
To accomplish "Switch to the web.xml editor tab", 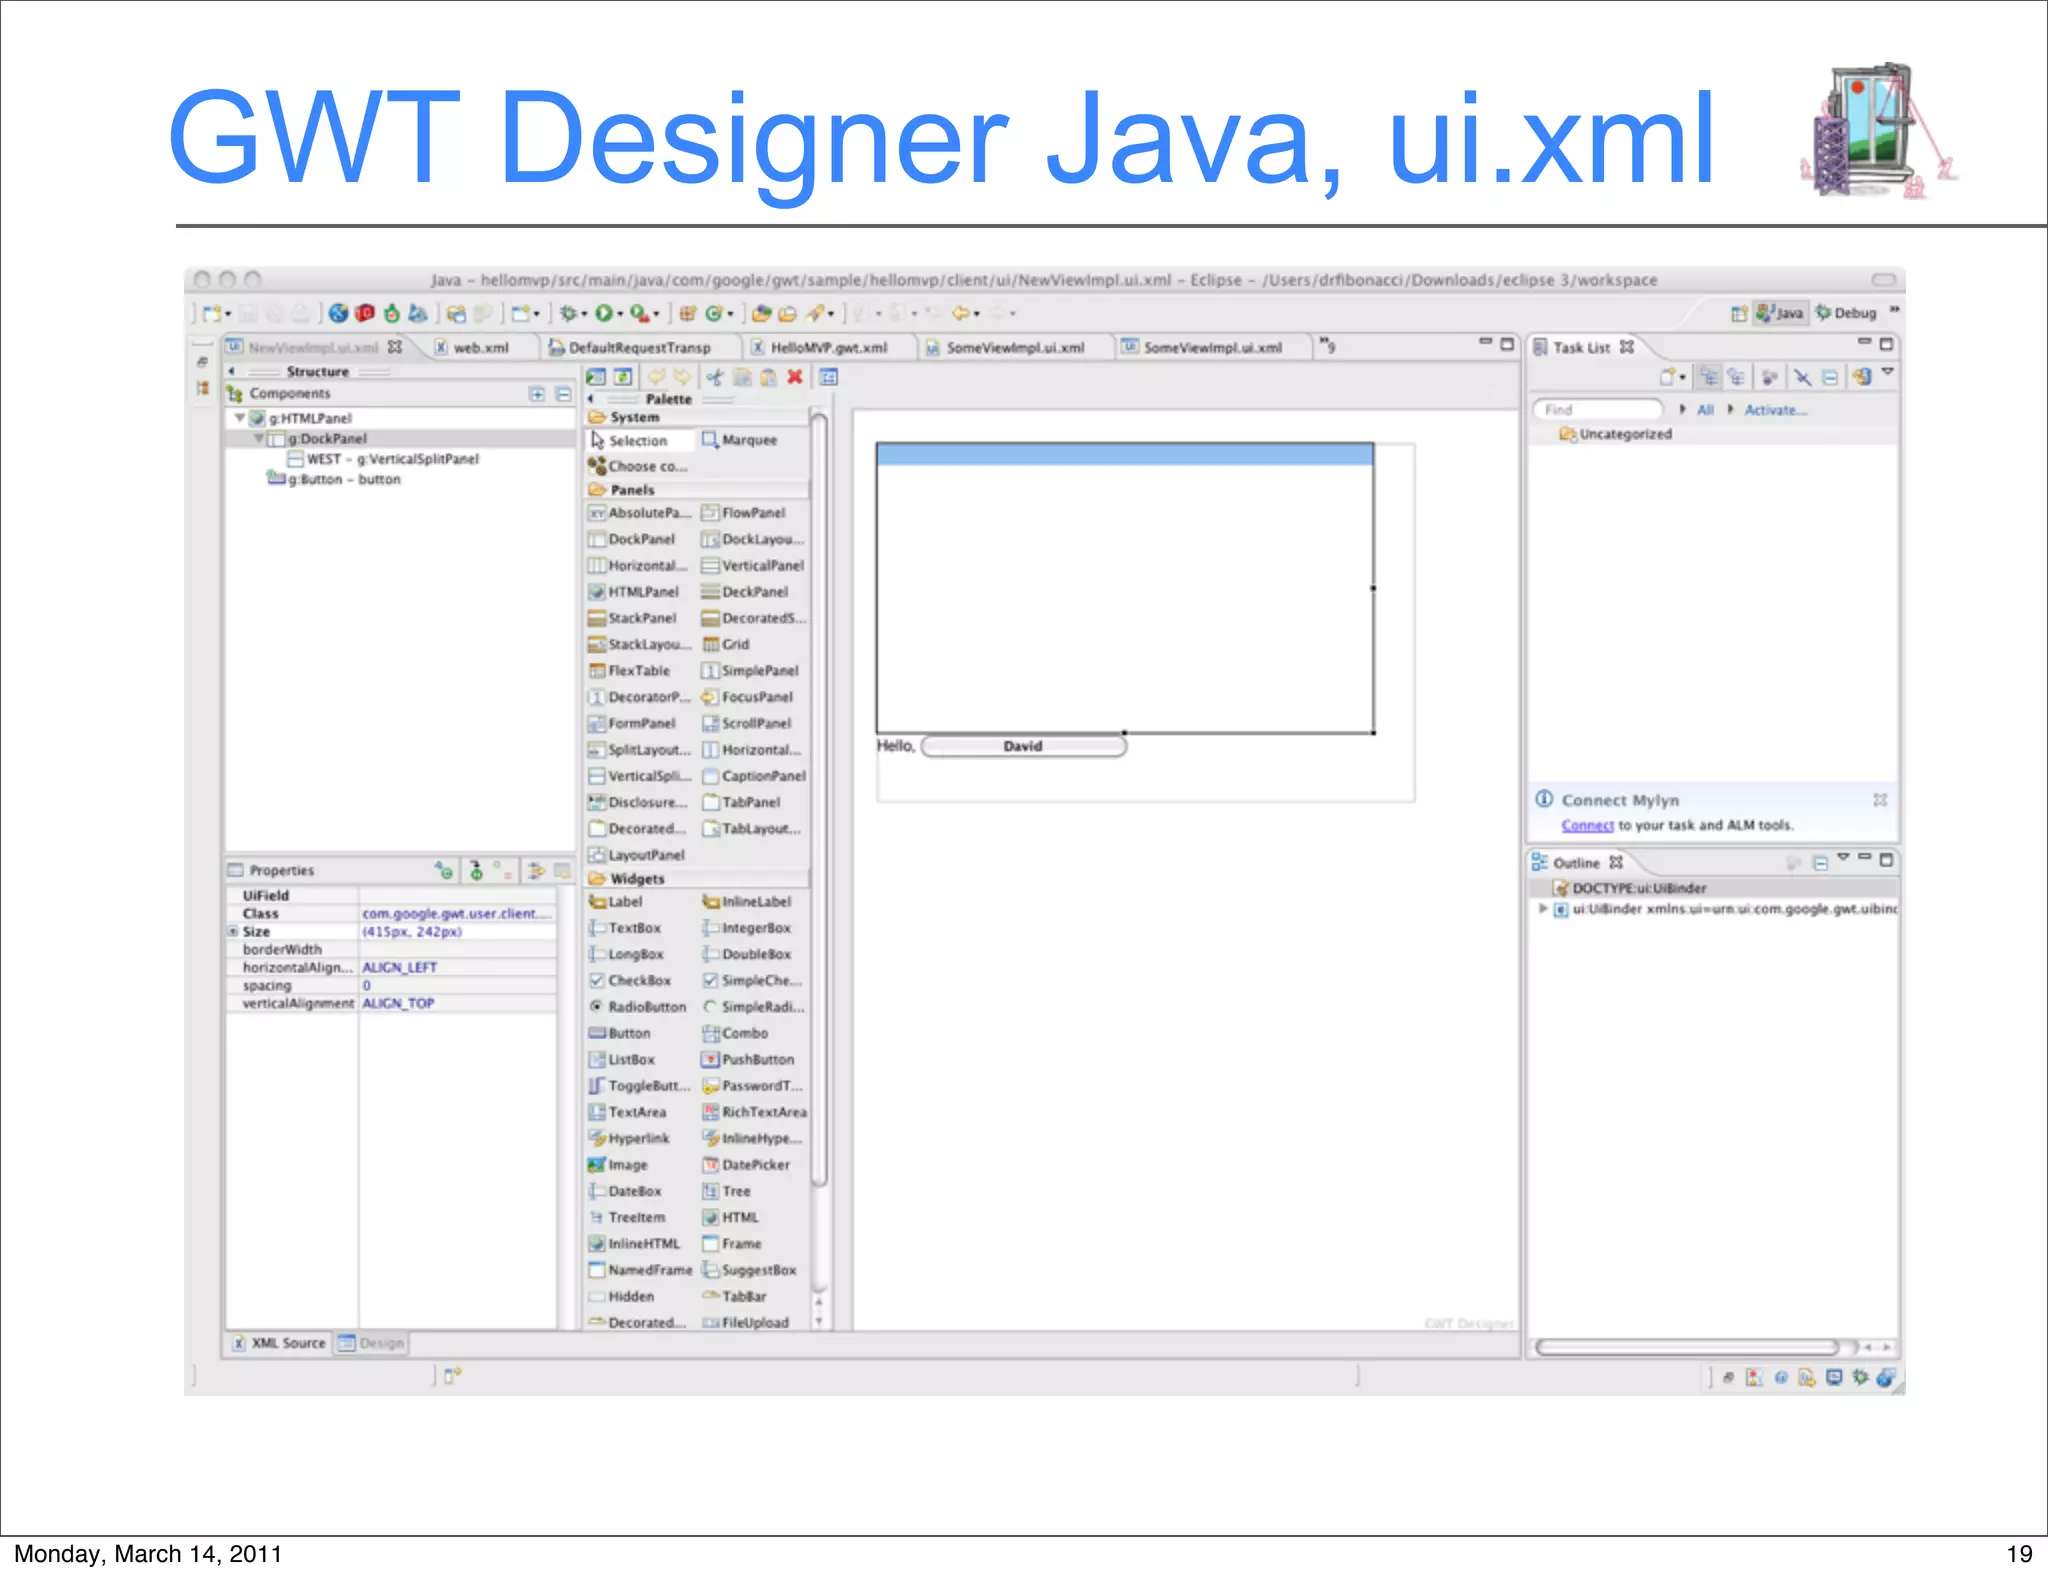I will 472,347.
